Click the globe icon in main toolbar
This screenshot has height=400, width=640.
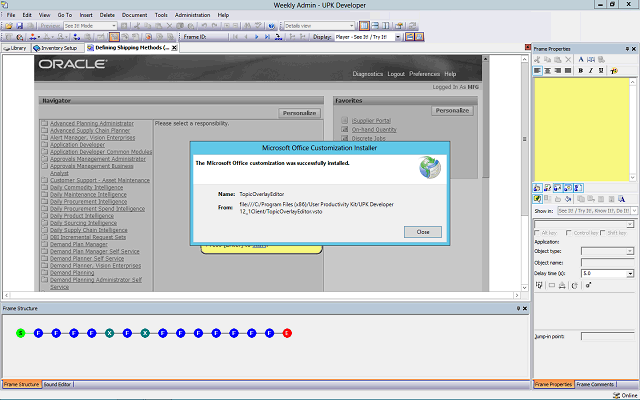[272, 26]
